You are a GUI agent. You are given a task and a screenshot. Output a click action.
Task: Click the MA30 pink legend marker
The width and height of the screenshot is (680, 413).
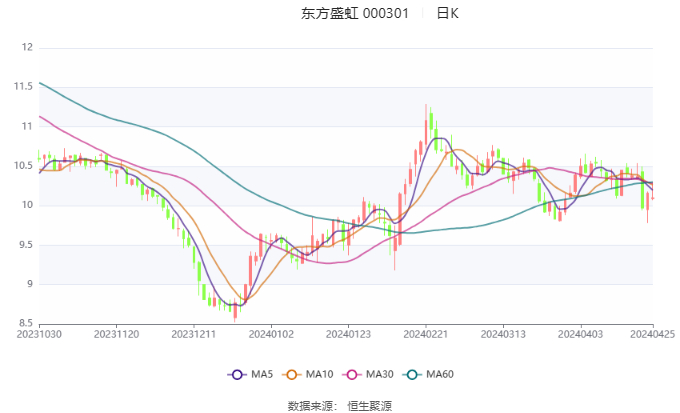pos(353,374)
